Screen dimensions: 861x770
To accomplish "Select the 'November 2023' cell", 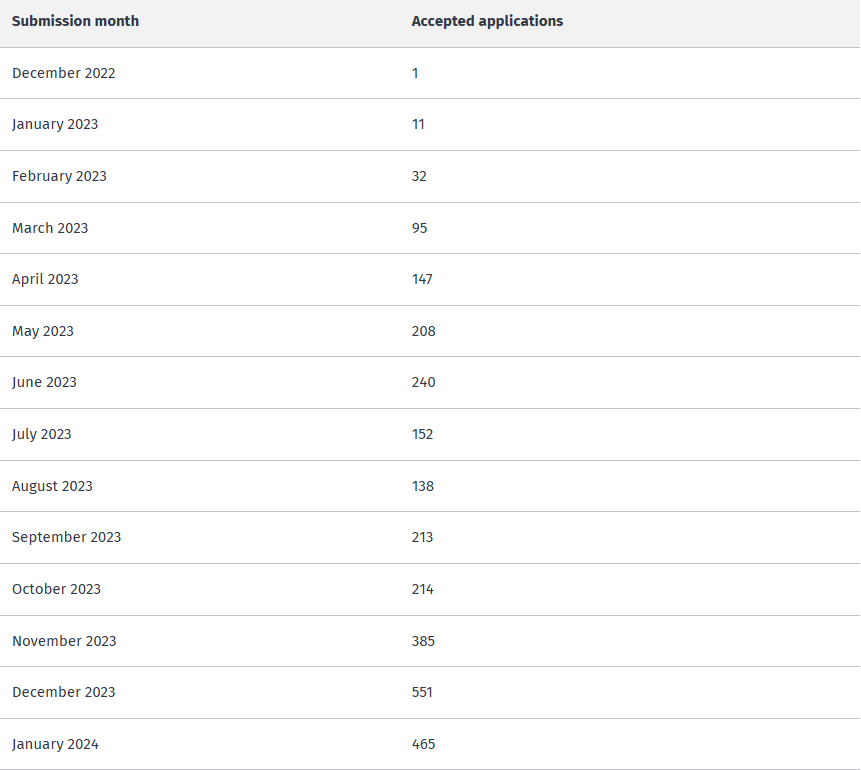I will pos(64,641).
